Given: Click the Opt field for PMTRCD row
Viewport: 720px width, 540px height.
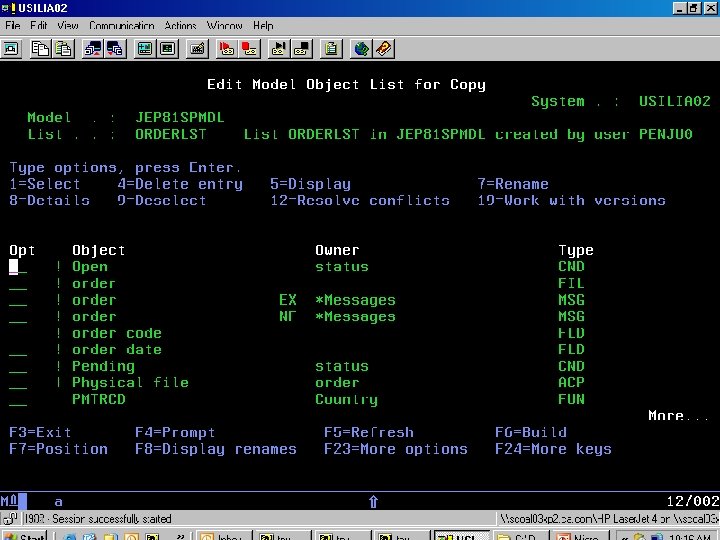Looking at the screenshot, I should pyautogui.click(x=18, y=399).
